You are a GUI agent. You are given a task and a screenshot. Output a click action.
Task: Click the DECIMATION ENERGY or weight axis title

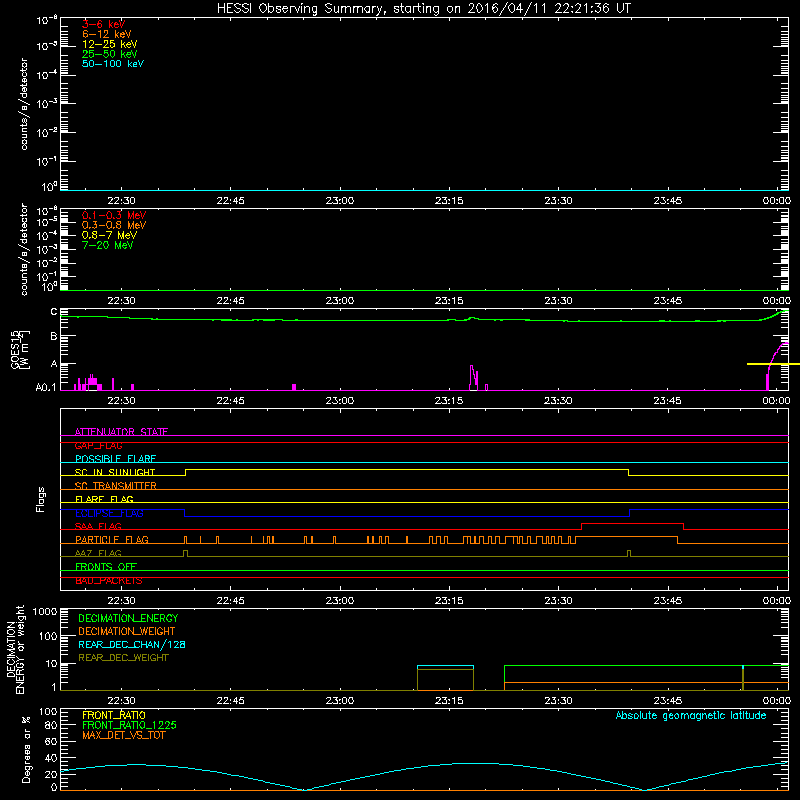[x=15, y=649]
